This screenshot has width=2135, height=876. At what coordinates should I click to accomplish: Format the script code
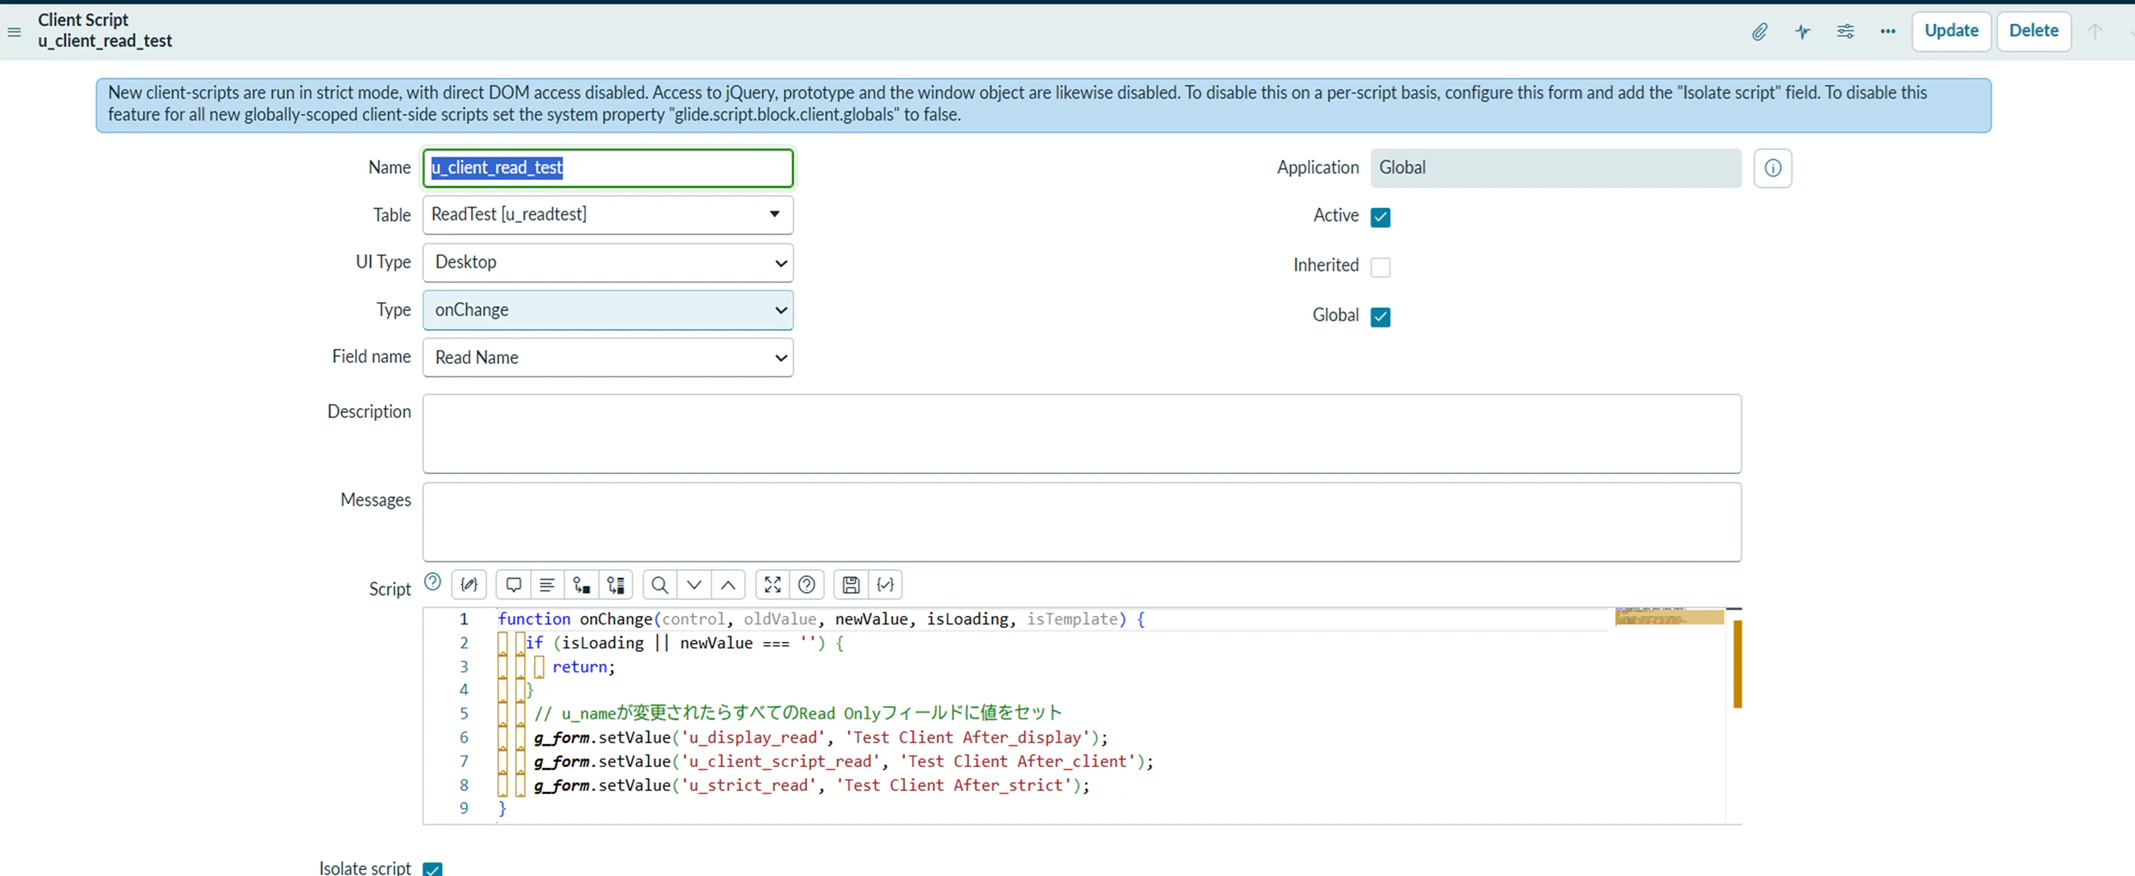coord(547,585)
